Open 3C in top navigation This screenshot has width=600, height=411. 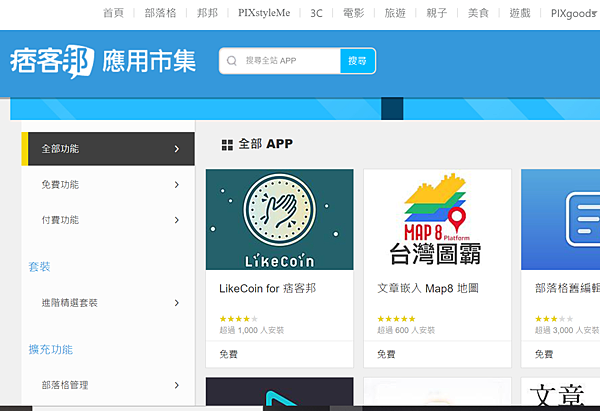(x=316, y=13)
